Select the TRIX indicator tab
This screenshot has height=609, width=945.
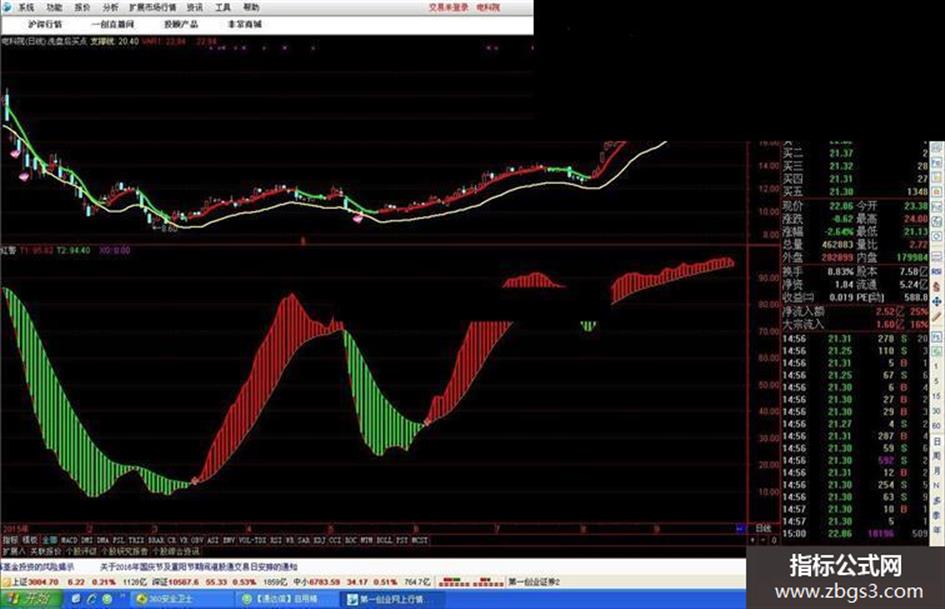point(136,540)
